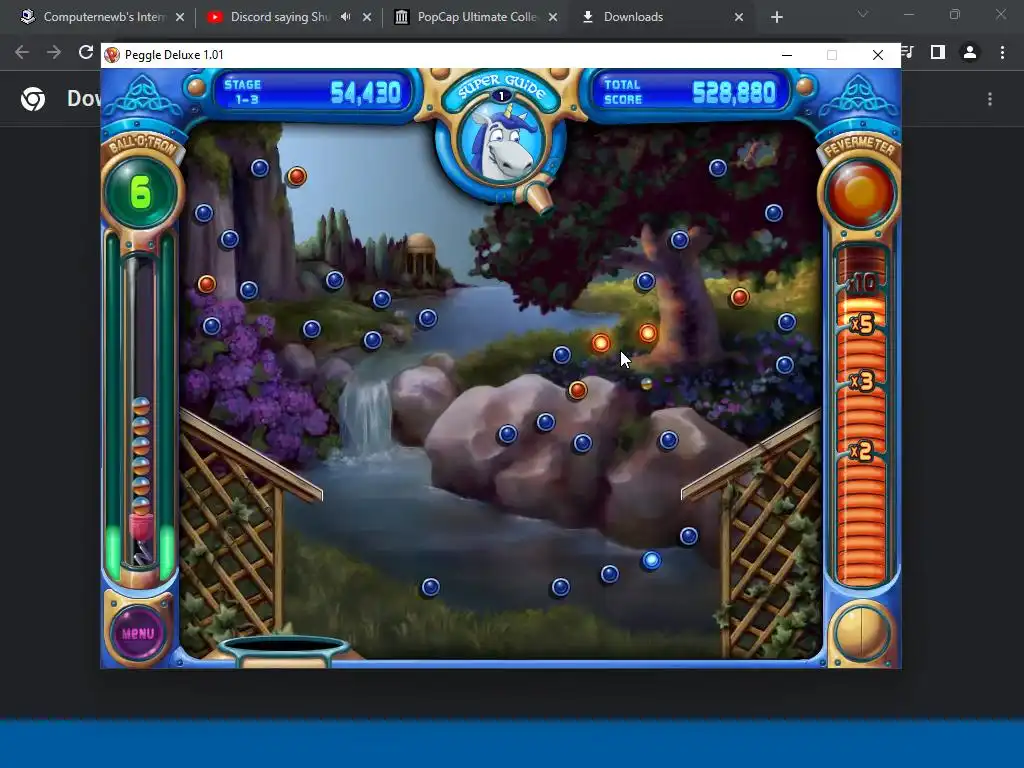Click the free ball bucket at bottom
Image resolution: width=1024 pixels, height=768 pixels.
click(x=284, y=650)
